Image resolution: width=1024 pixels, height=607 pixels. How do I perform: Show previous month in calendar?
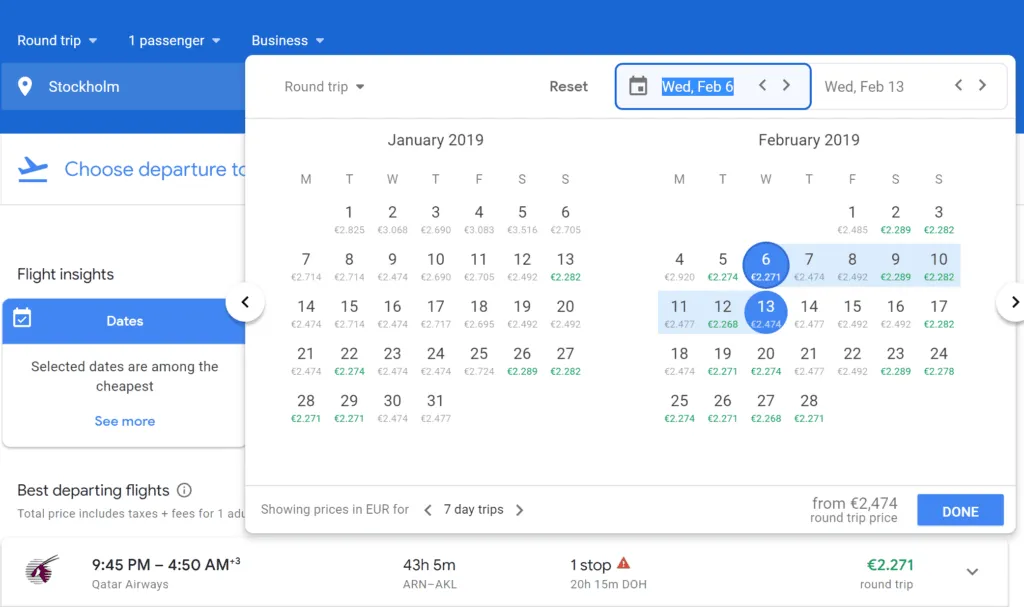tap(245, 302)
